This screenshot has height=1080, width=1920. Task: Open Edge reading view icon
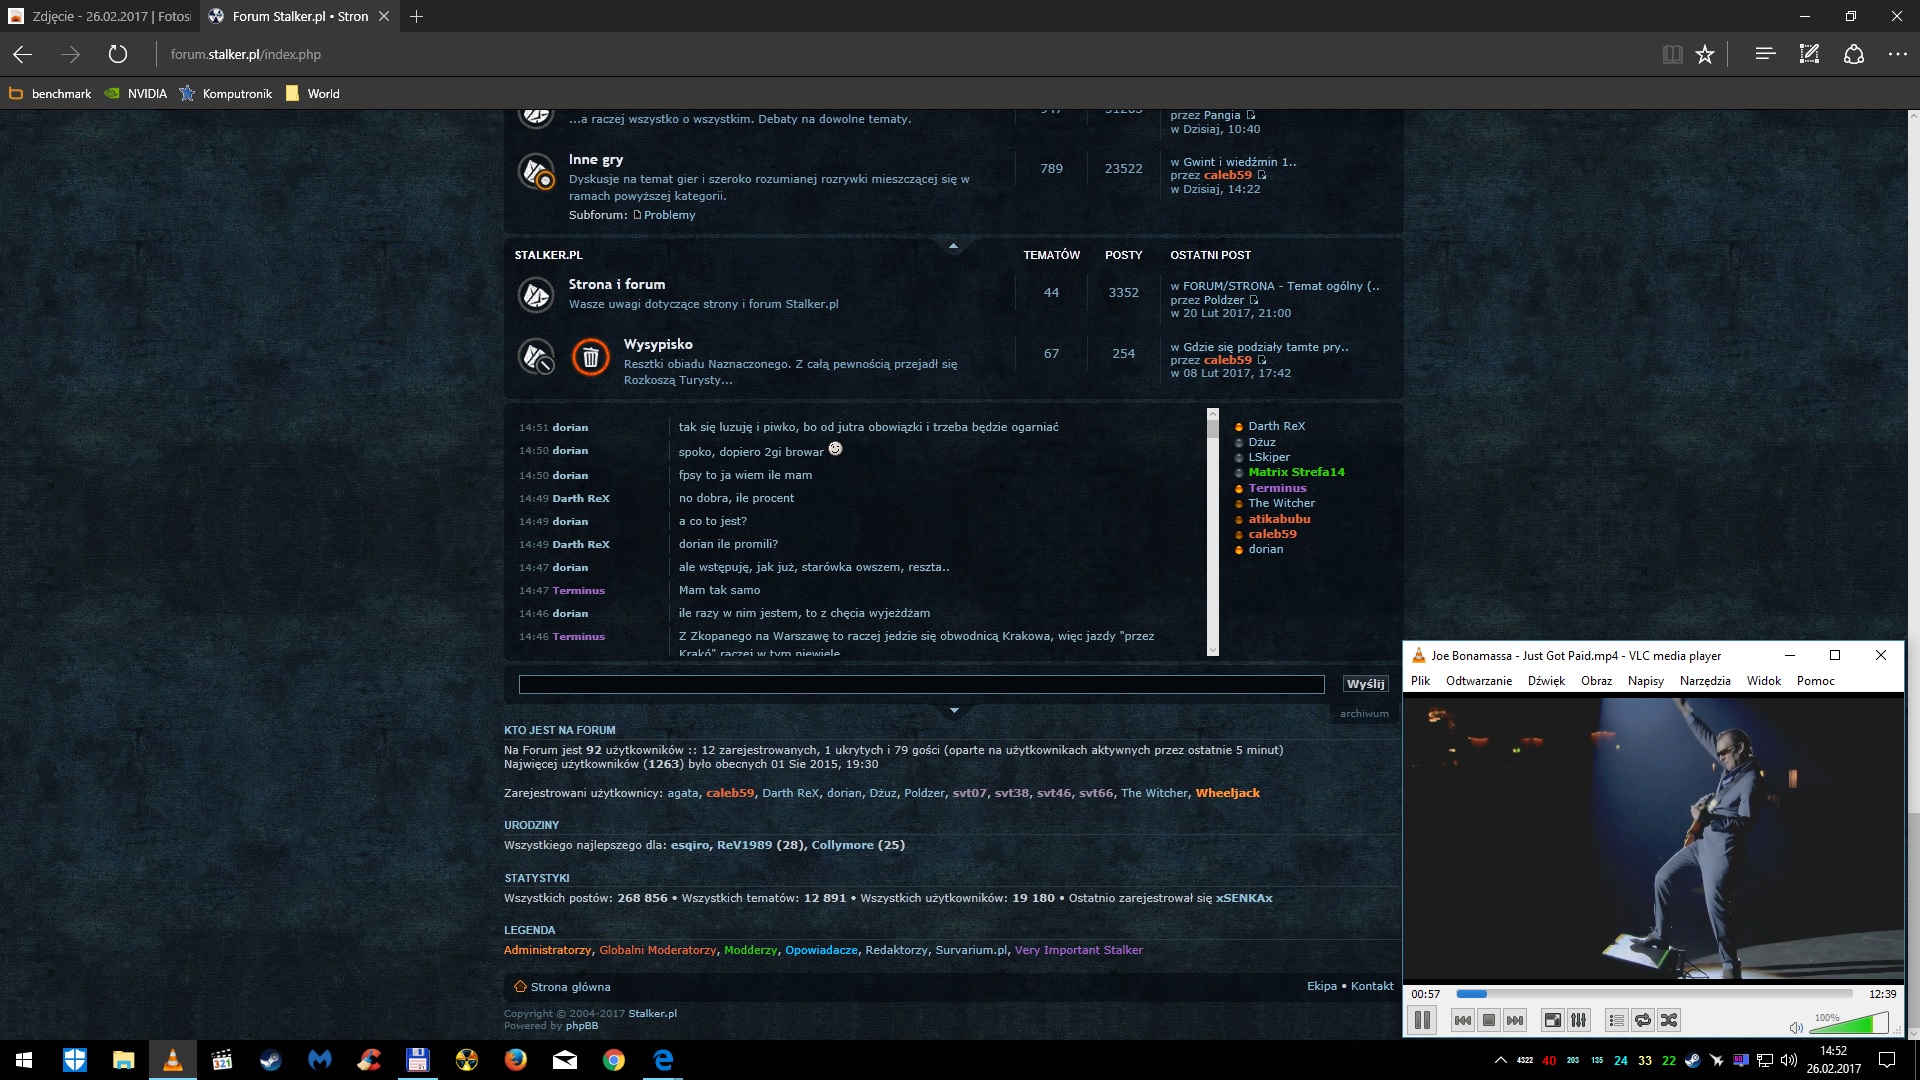[x=1672, y=54]
